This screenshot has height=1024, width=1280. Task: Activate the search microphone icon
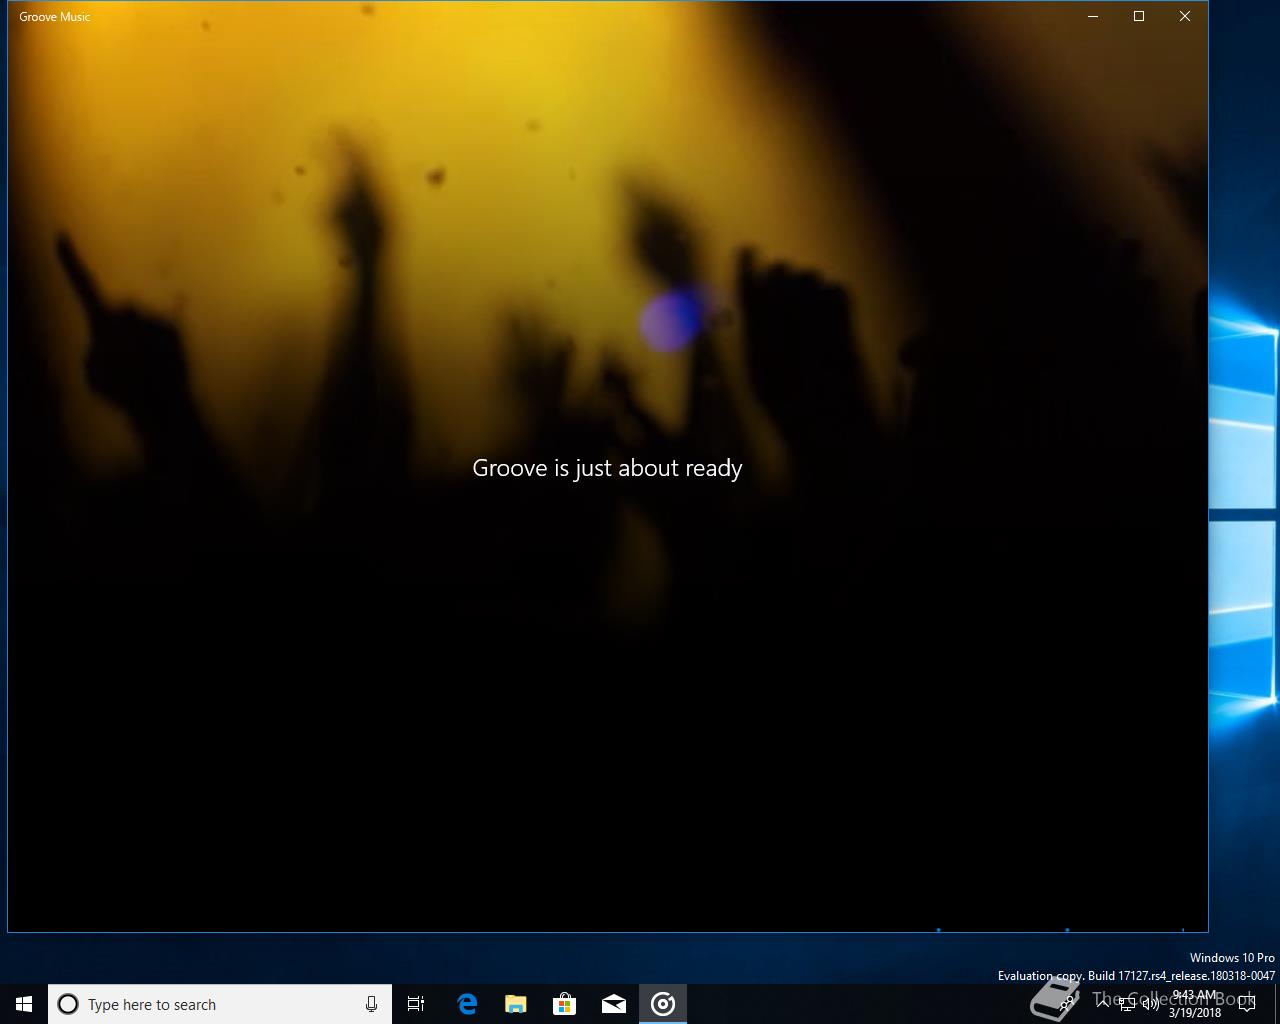coord(371,1004)
